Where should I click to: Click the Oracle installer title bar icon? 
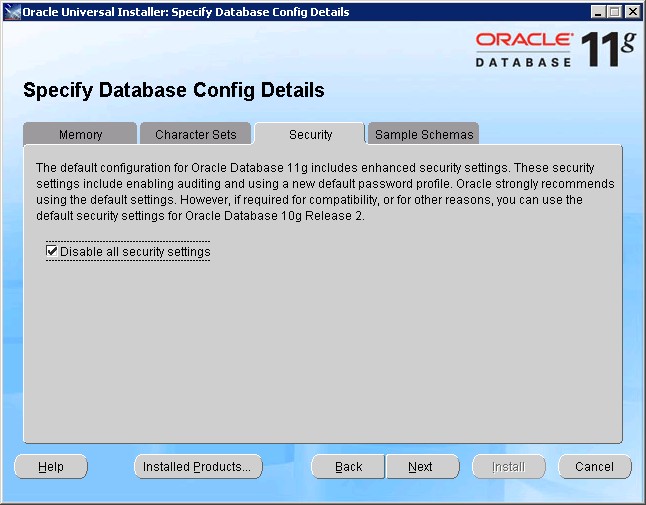[12, 12]
